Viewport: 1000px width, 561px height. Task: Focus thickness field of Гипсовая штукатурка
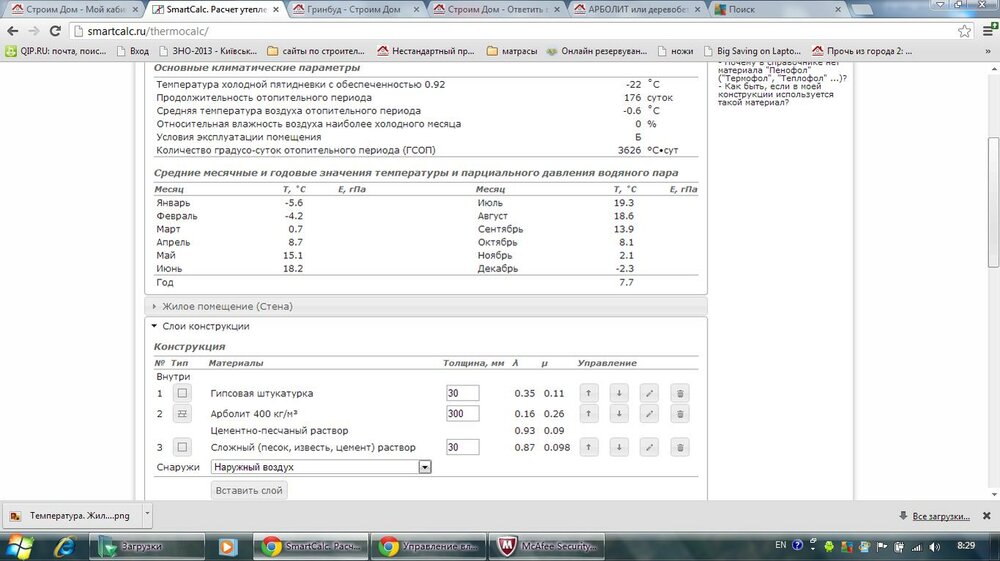coord(462,393)
